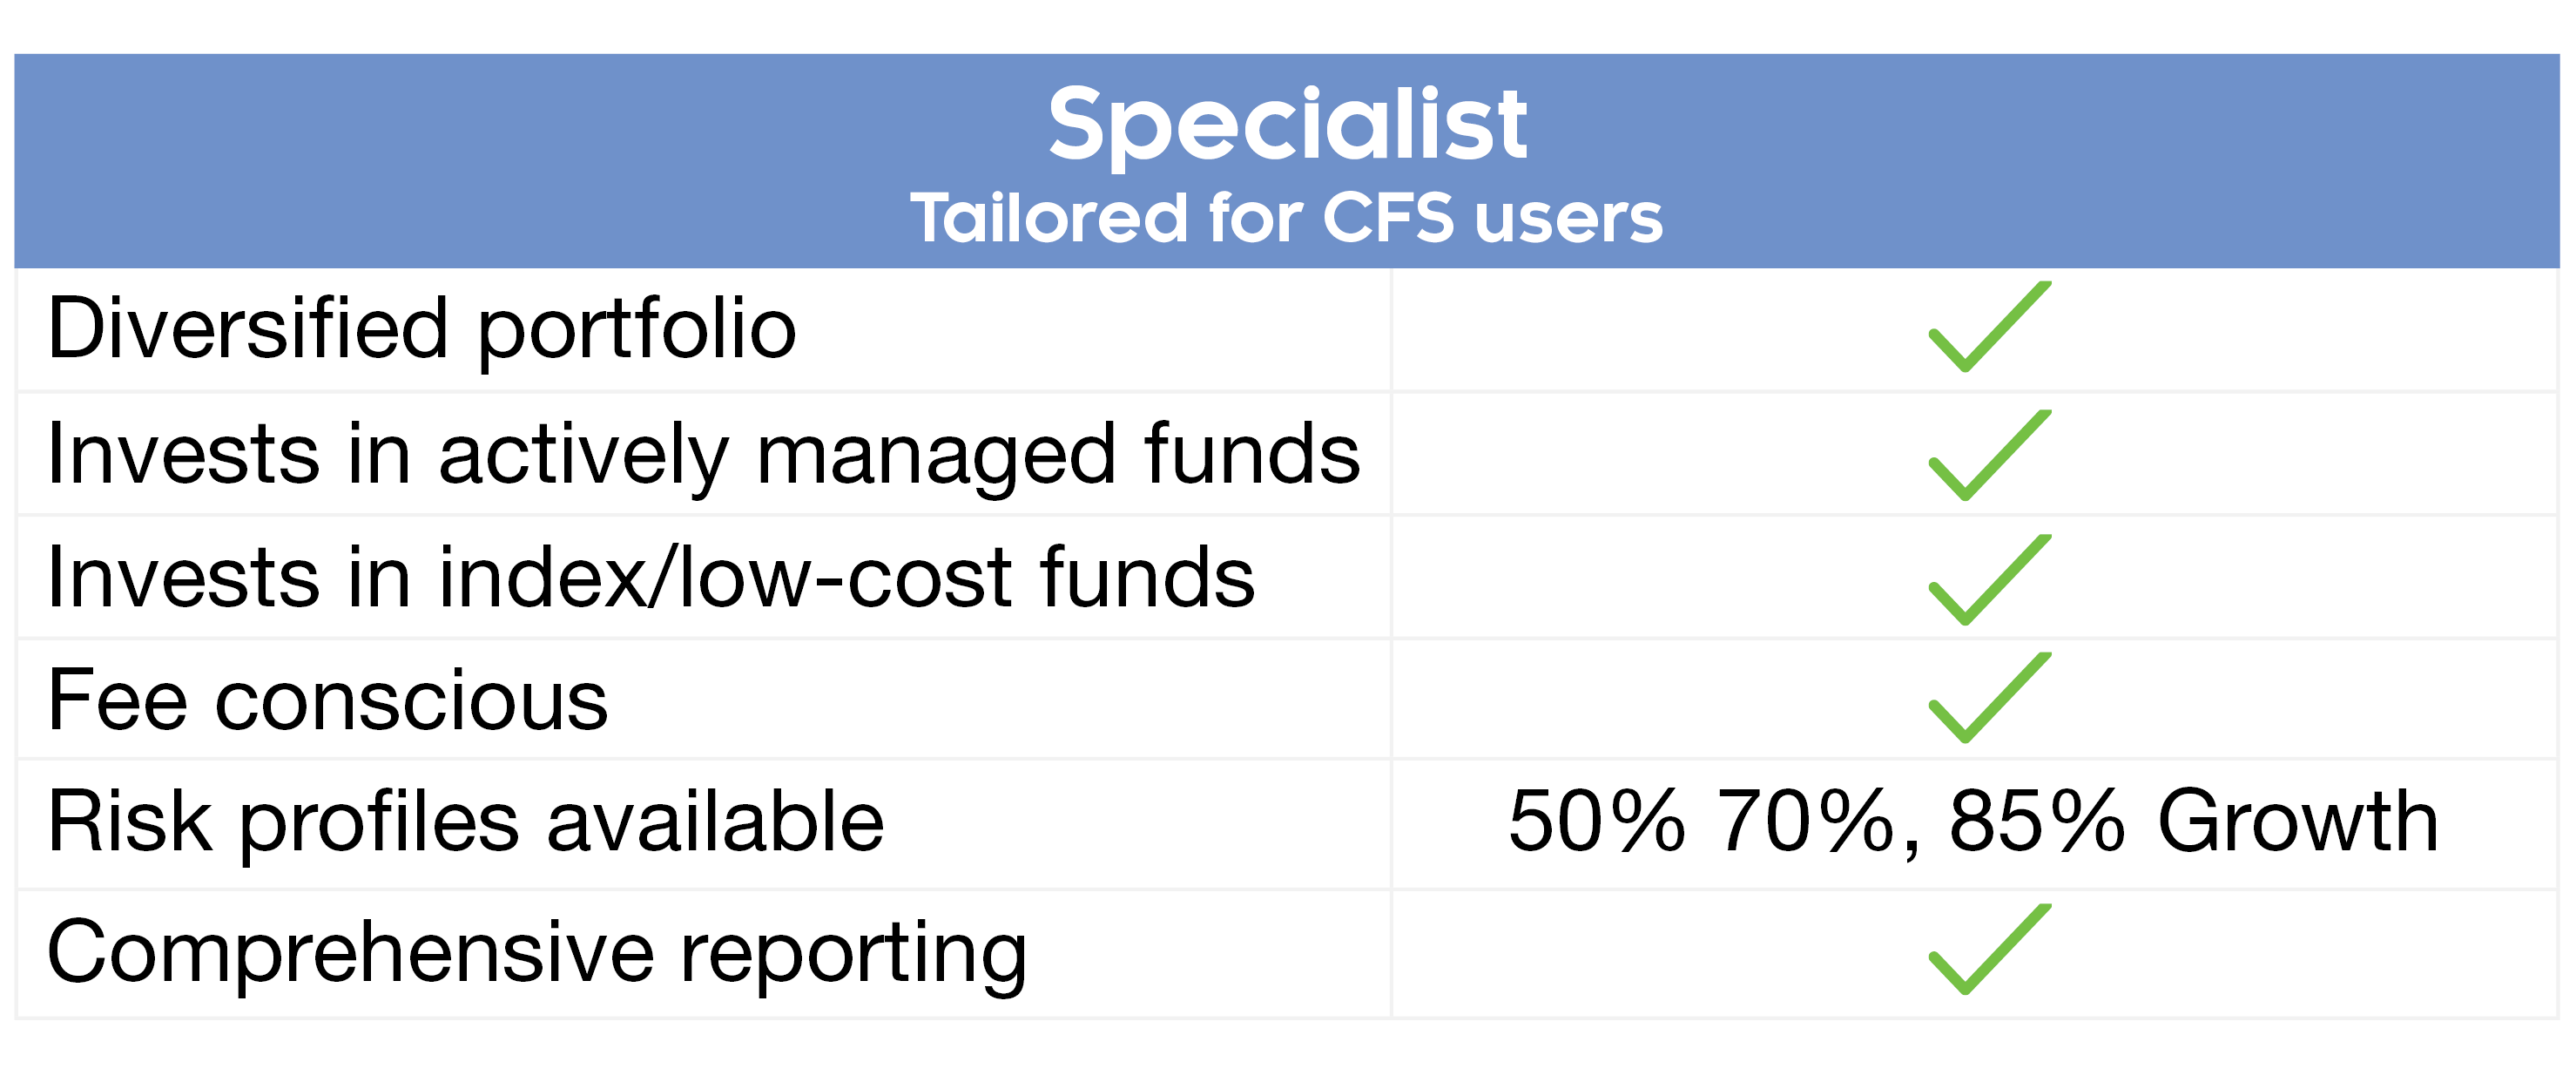Viewport: 2576px width, 1089px height.
Task: Click the 'Tailored for CFS users' subtitle
Action: tap(1286, 218)
